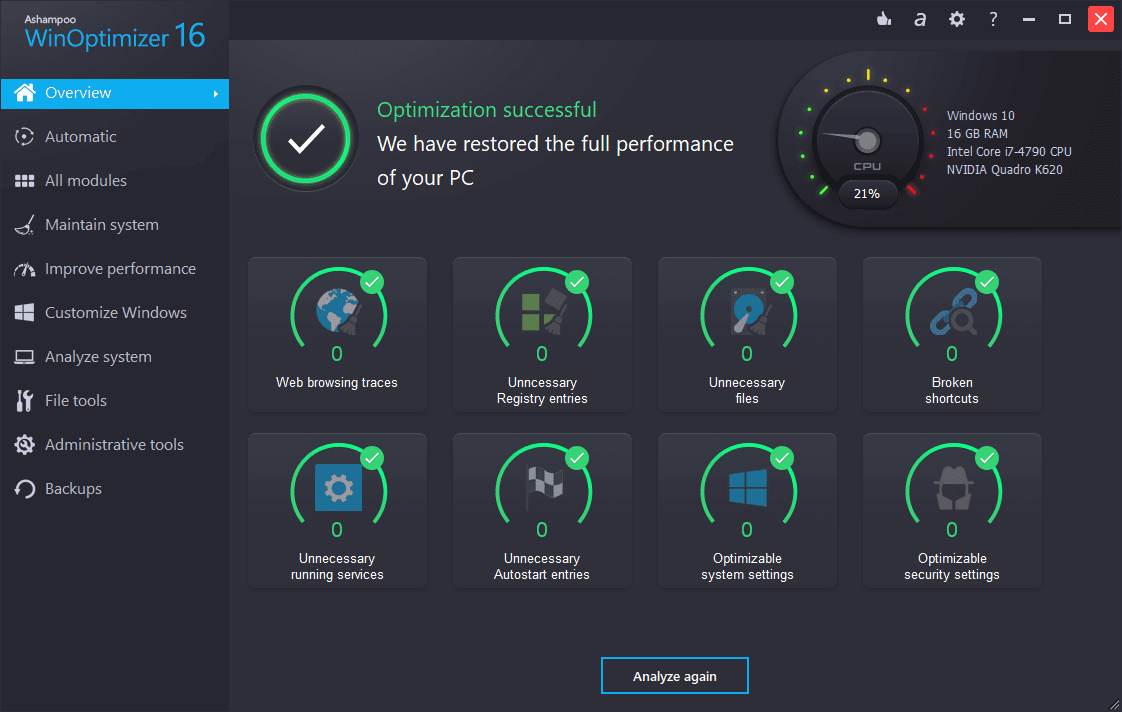Click the large green optimization checkmark circle
Screen dimensions: 1122x712
tap(306, 139)
